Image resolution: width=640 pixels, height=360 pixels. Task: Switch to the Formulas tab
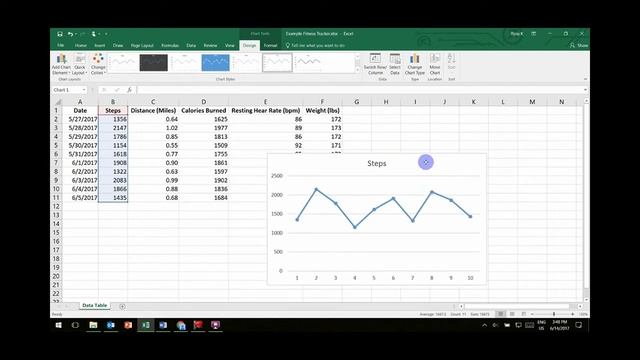coord(170,45)
